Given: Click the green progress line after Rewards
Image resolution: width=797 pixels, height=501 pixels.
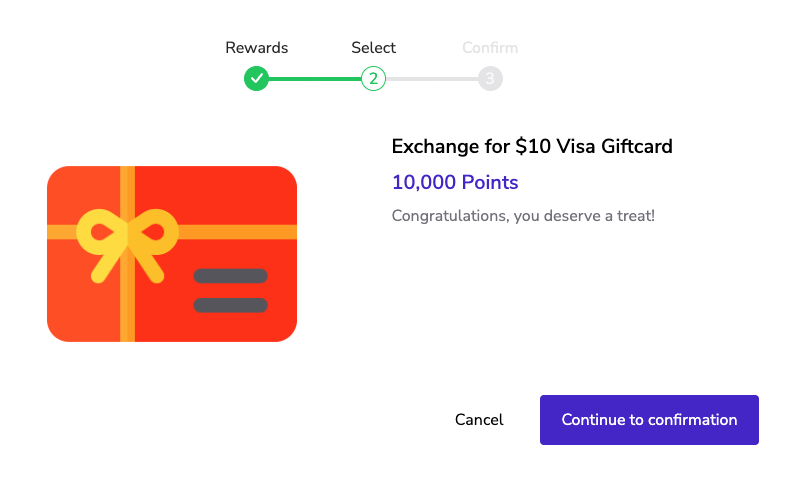Looking at the screenshot, I should (x=315, y=78).
